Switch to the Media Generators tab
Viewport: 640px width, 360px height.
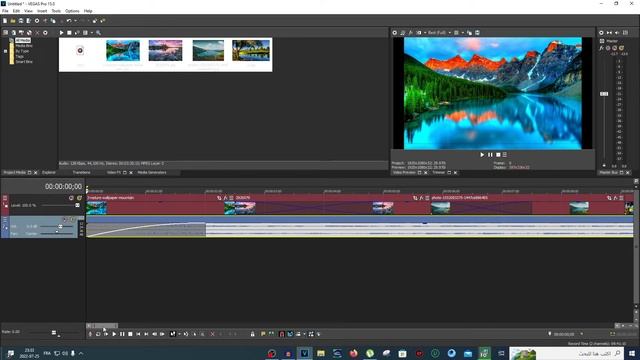152,173
